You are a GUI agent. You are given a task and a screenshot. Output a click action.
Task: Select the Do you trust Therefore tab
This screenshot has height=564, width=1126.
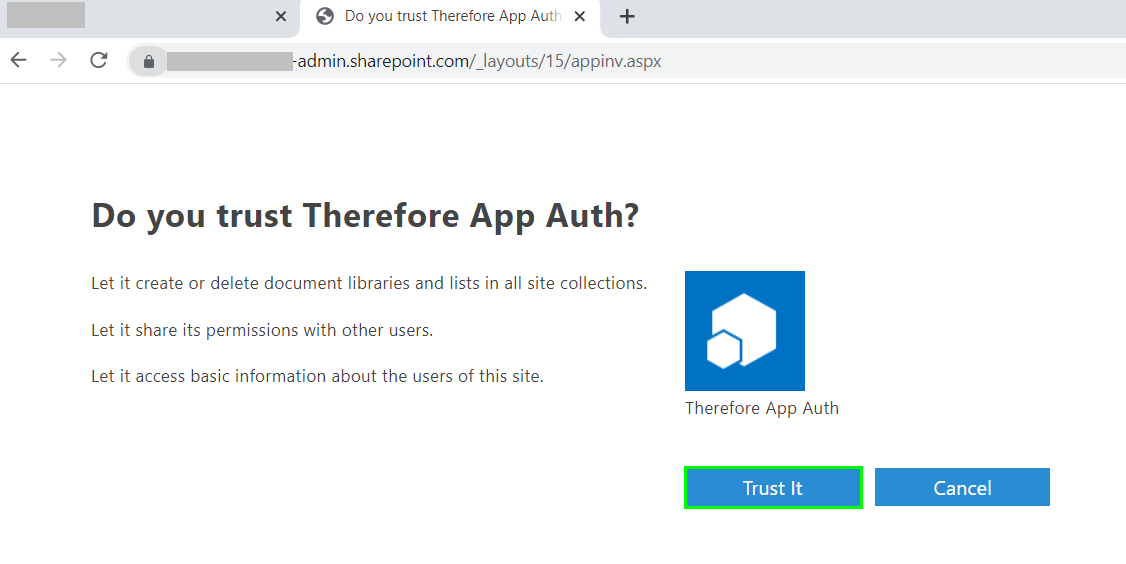452,16
